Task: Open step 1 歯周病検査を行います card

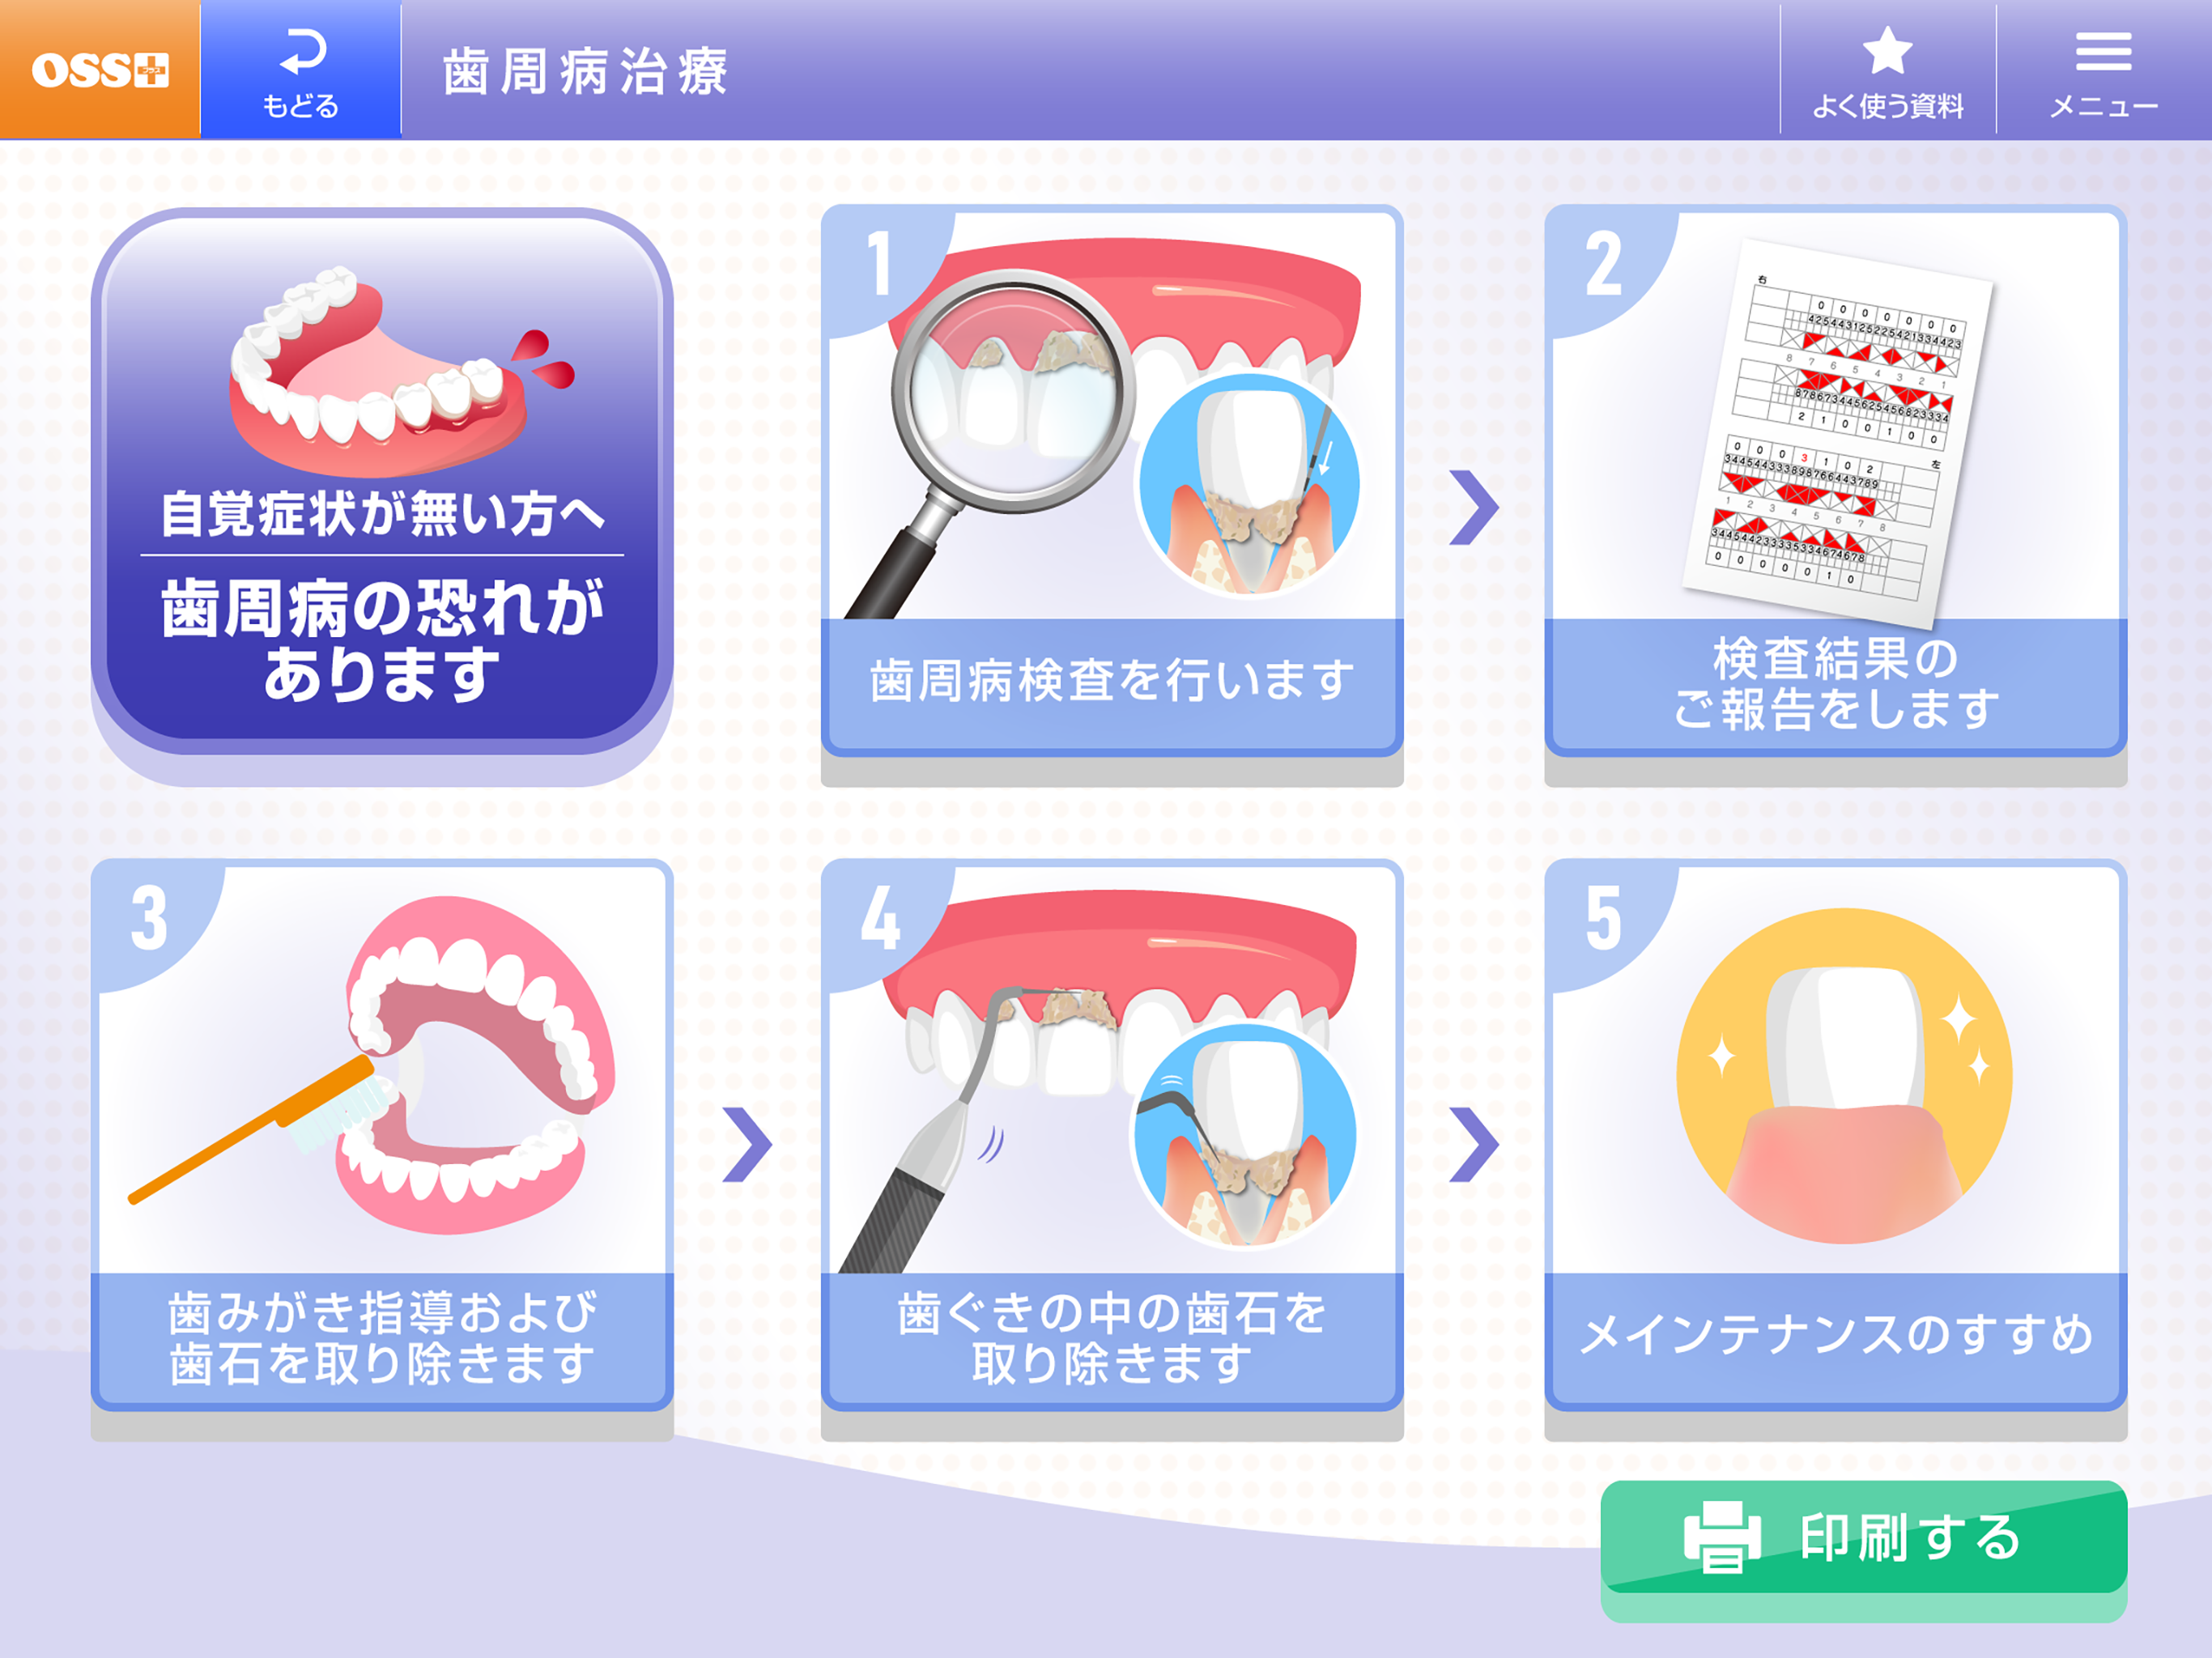Action: click(1112, 481)
